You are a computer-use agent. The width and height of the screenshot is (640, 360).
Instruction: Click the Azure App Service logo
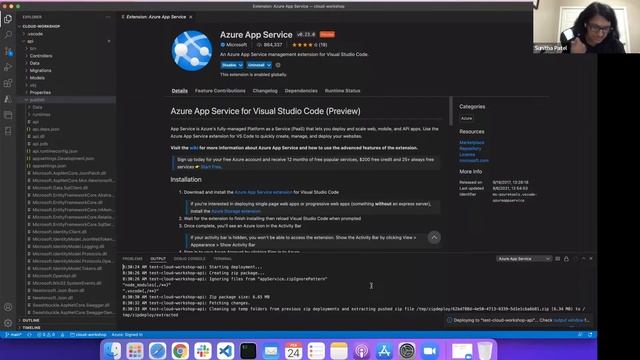[x=191, y=51]
